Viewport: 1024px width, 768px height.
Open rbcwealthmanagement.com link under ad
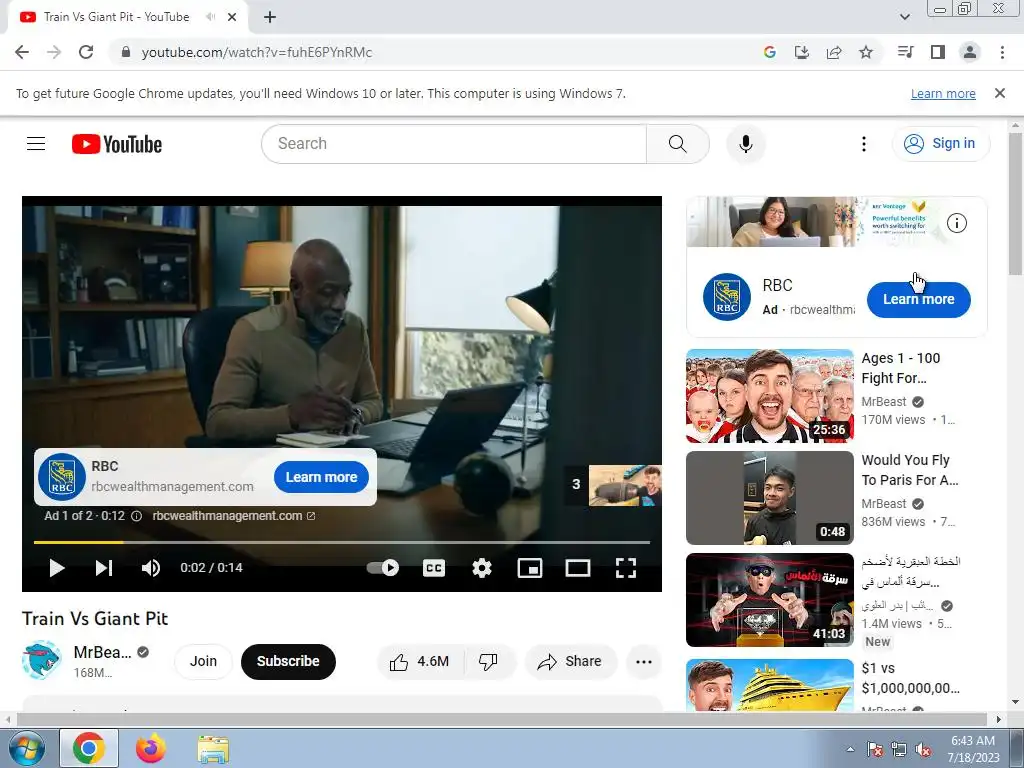click(x=233, y=516)
